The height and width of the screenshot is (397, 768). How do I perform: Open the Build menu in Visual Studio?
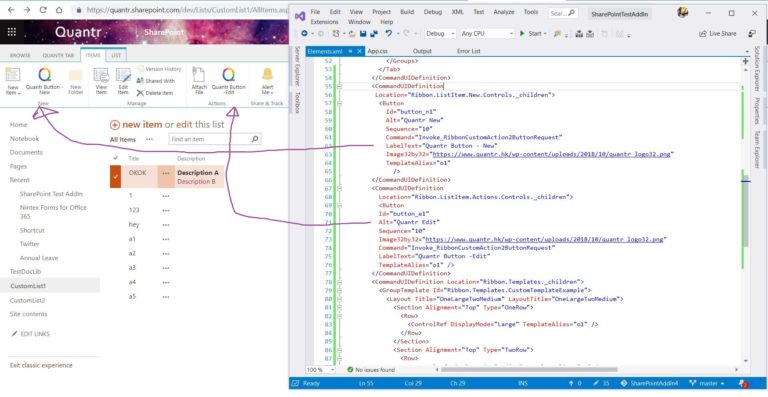tap(407, 12)
